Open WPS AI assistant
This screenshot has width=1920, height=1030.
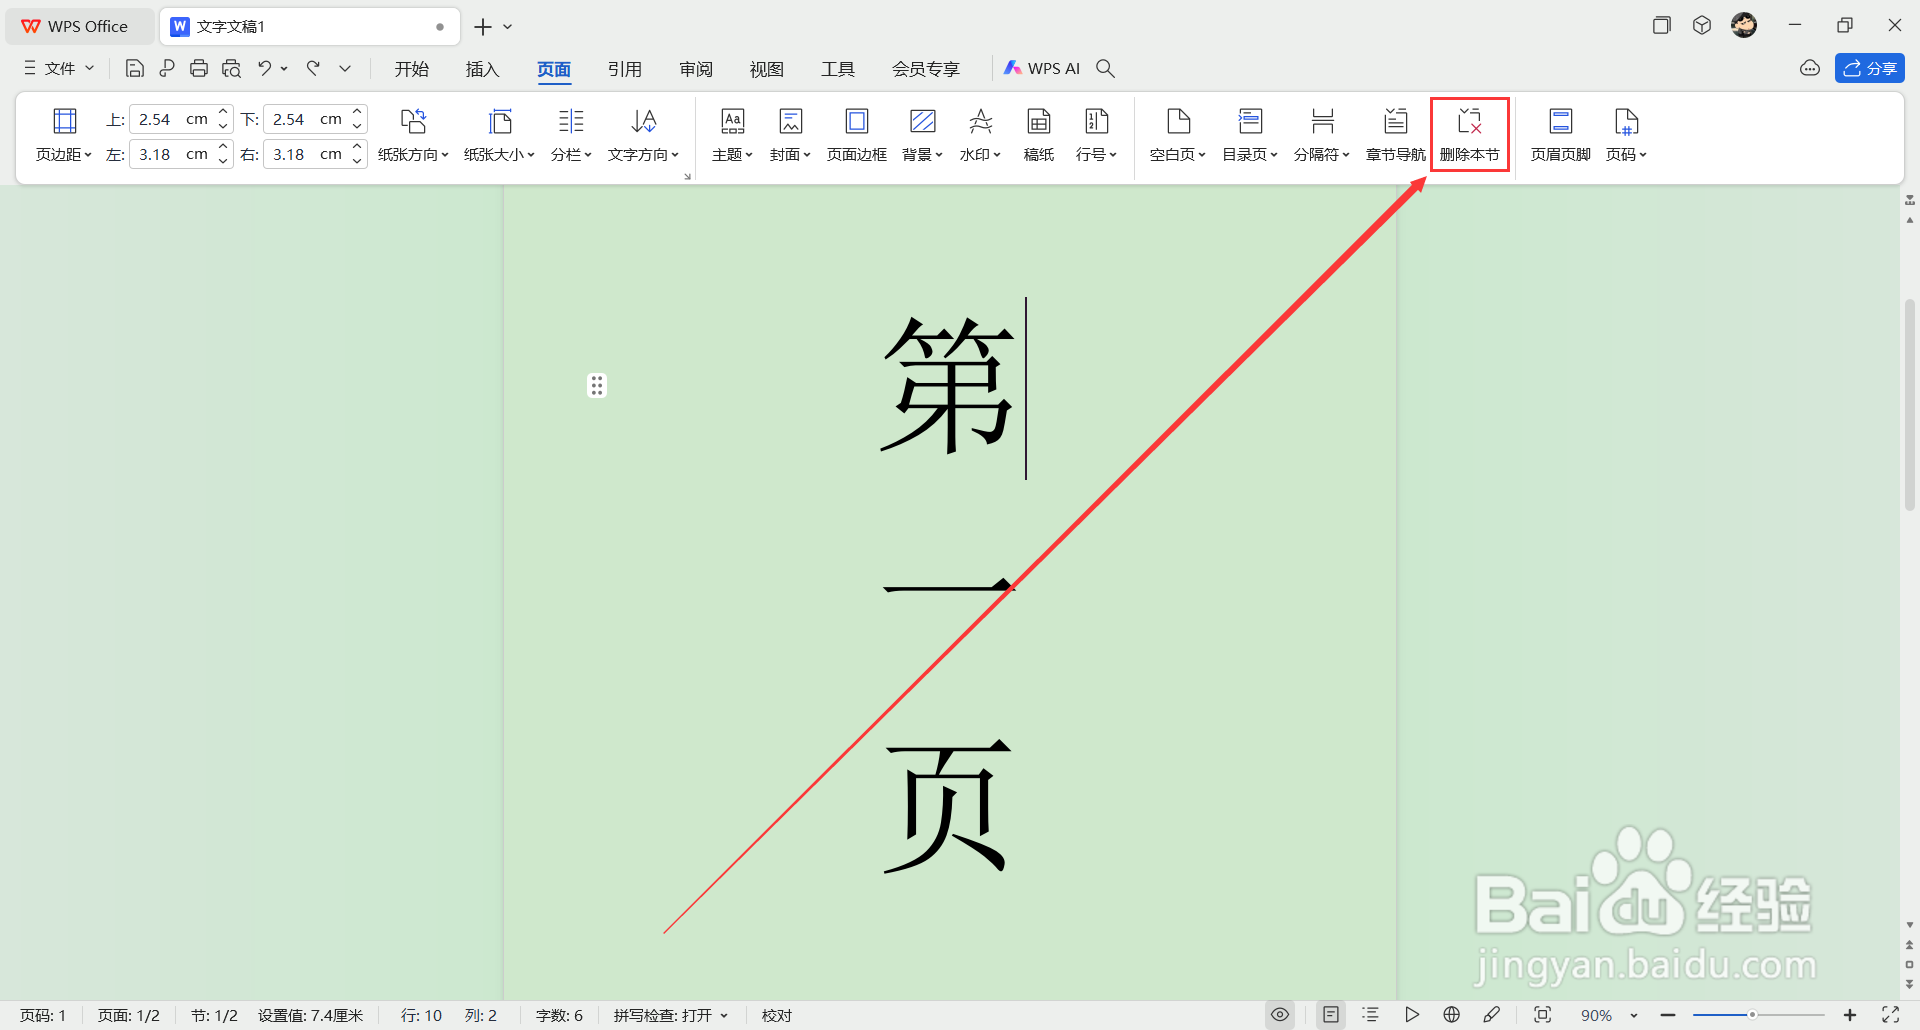1042,68
